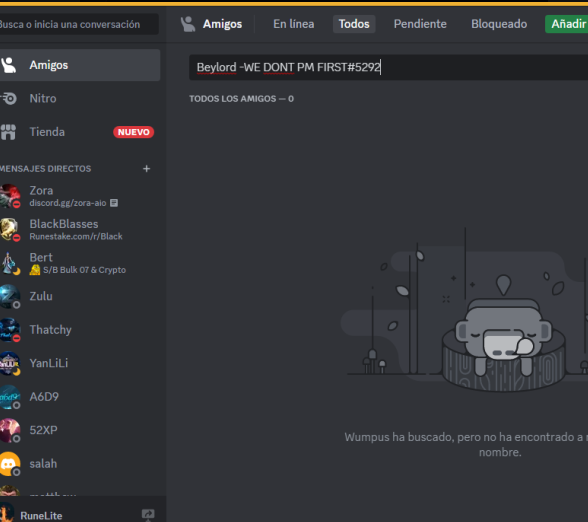Click the share icon next to RuneLite

point(148,514)
